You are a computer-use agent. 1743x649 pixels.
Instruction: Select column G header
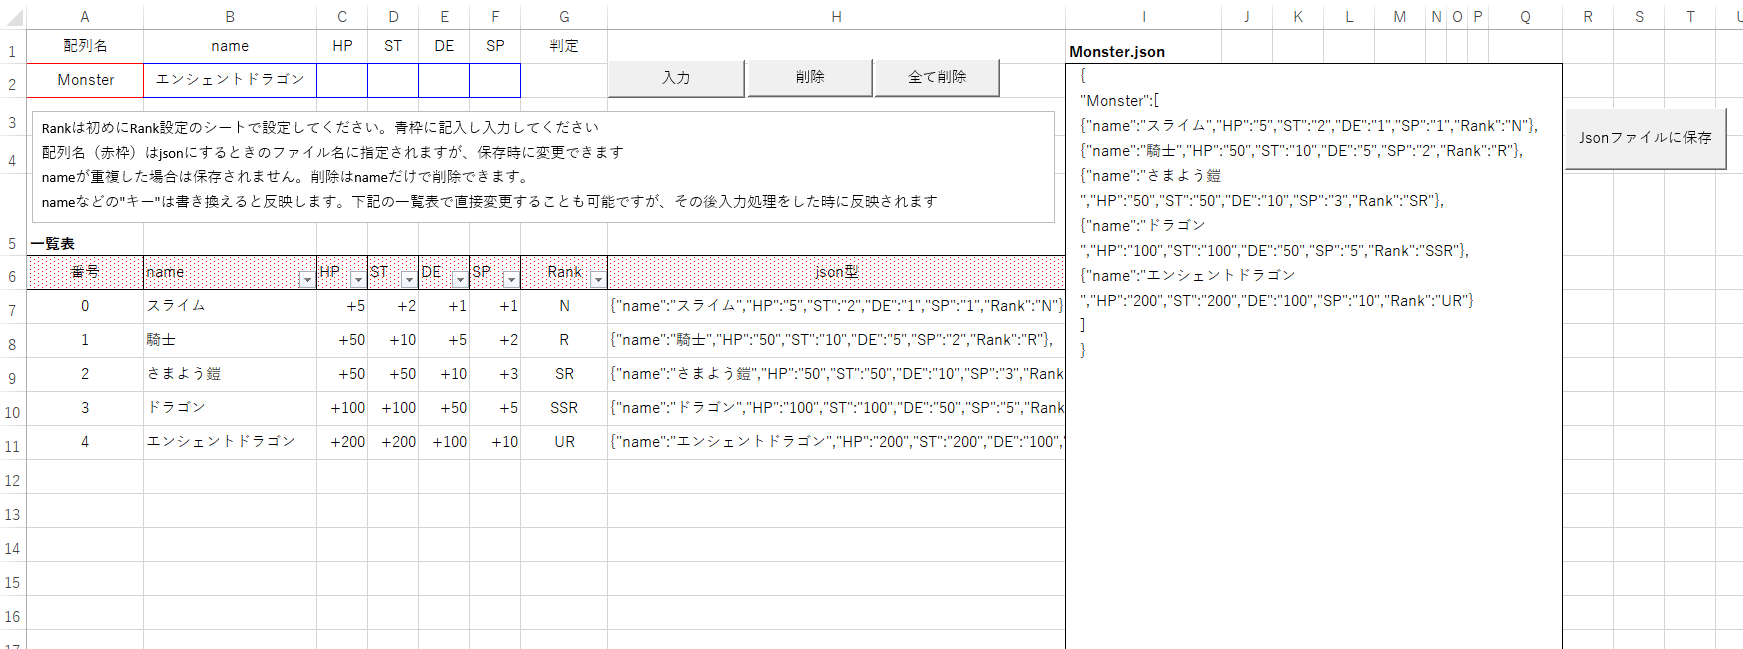pyautogui.click(x=564, y=17)
